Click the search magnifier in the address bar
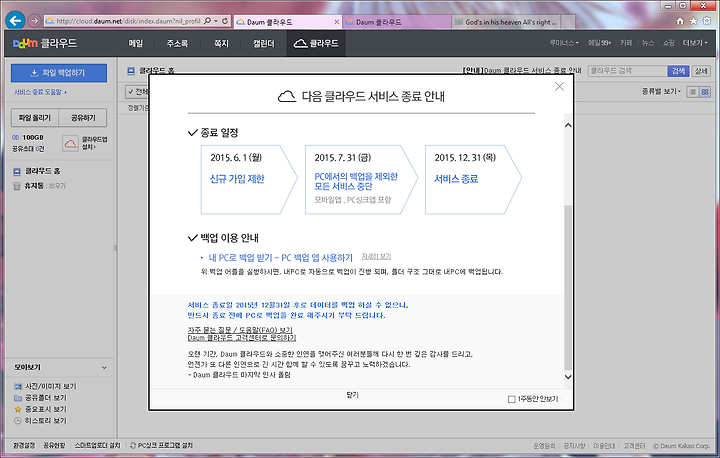The height and width of the screenshot is (458, 720). click(208, 21)
